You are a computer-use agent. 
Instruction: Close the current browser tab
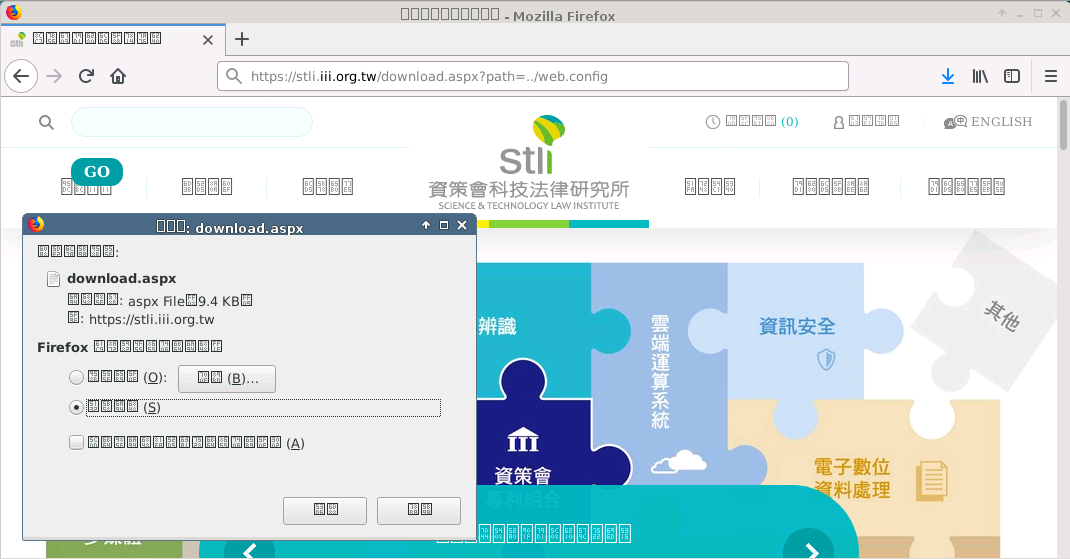(x=208, y=40)
